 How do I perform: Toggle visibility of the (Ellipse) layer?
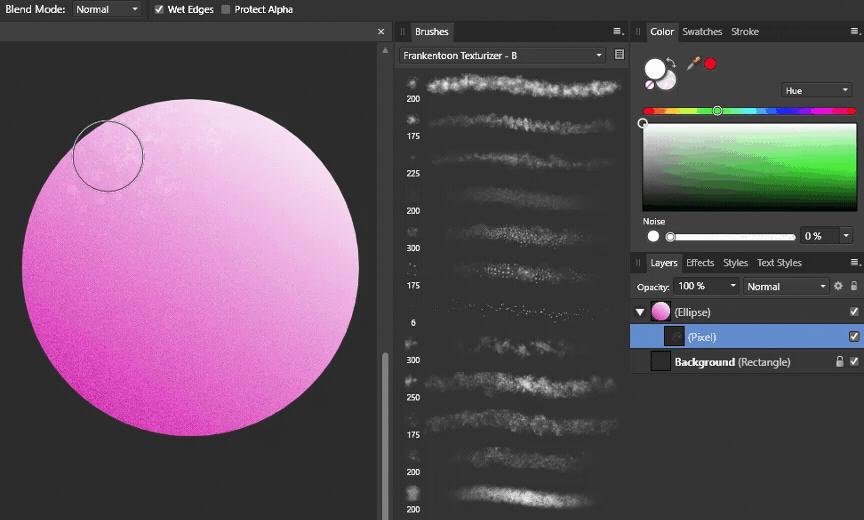pos(854,312)
